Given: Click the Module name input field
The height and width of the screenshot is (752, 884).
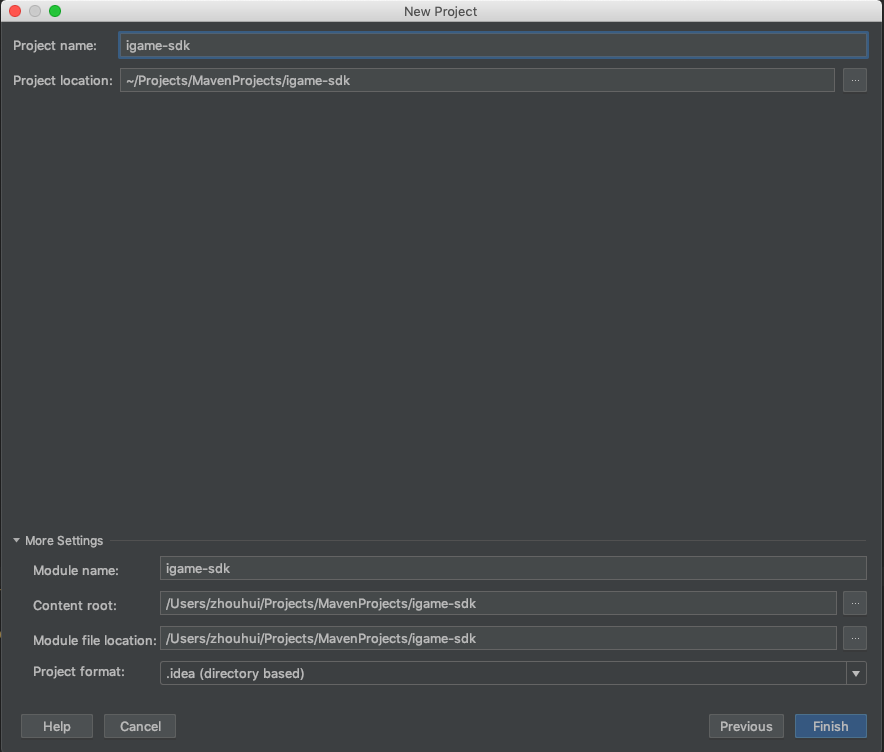Looking at the screenshot, I should point(513,568).
